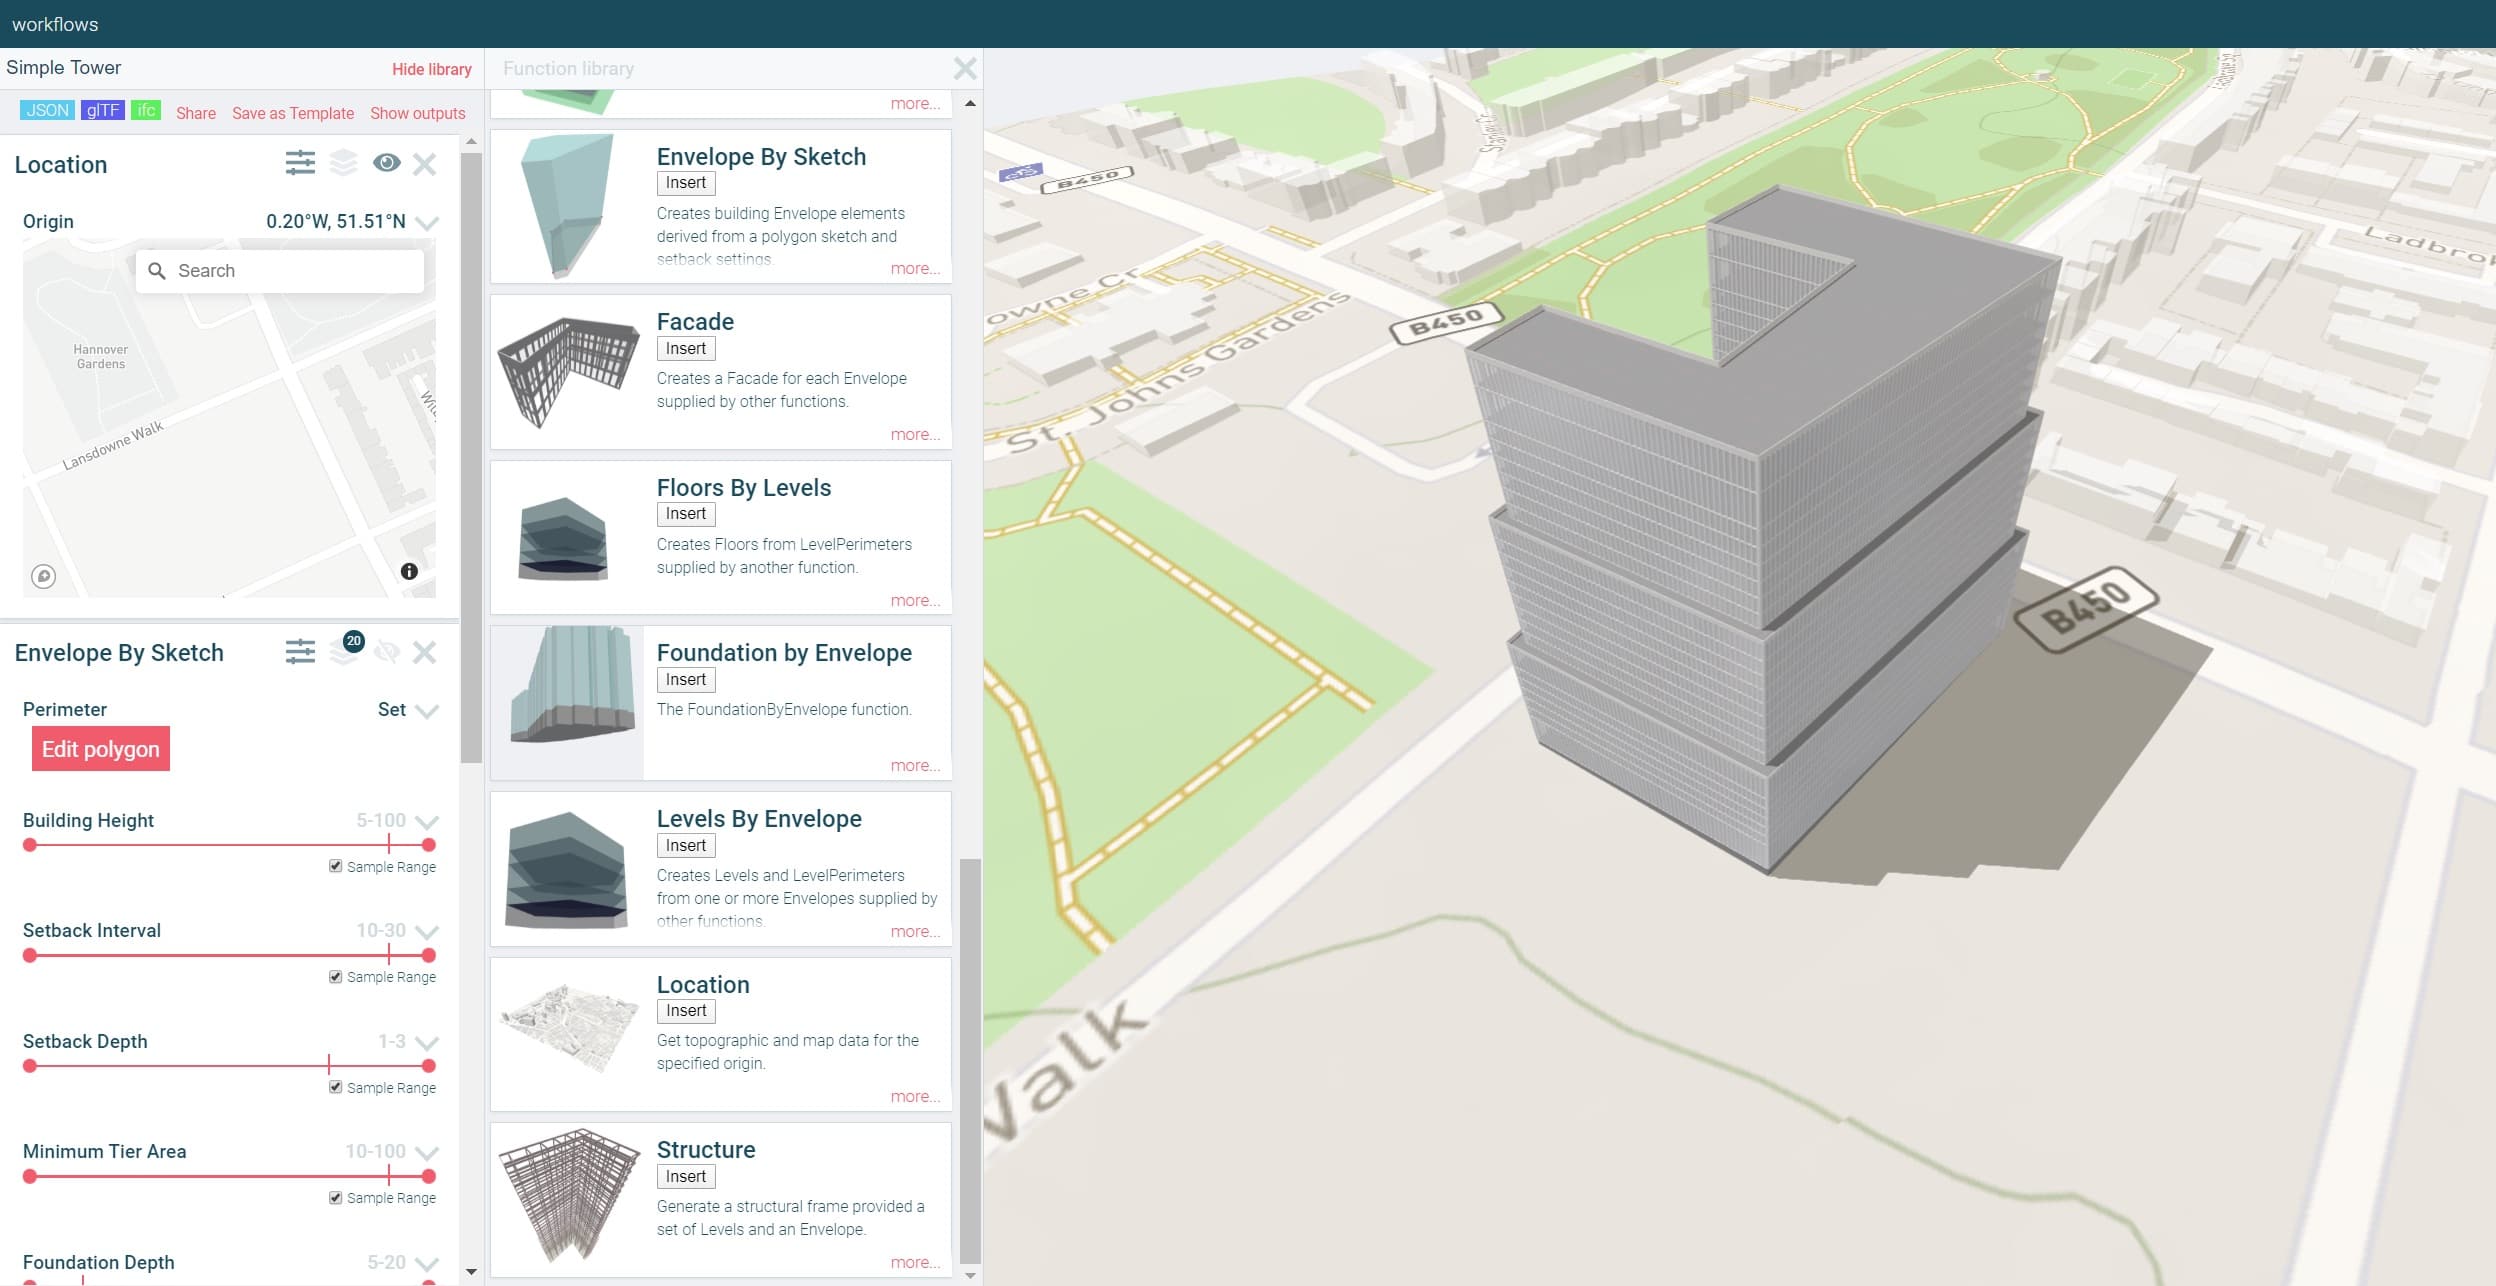This screenshot has height=1286, width=2496.
Task: Click the map info icon in the Origin map
Action: point(409,571)
